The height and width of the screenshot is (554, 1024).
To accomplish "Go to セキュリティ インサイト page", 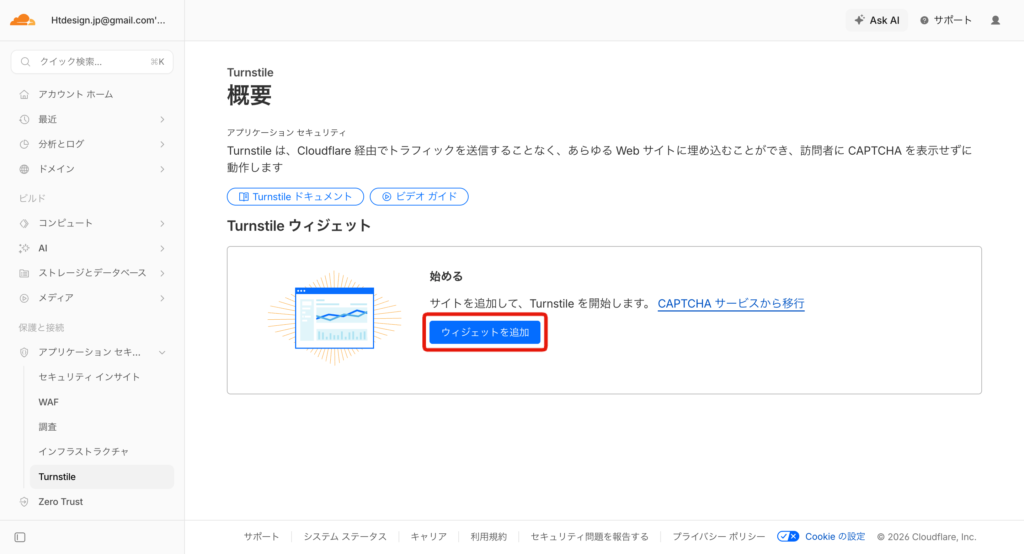I will (89, 377).
